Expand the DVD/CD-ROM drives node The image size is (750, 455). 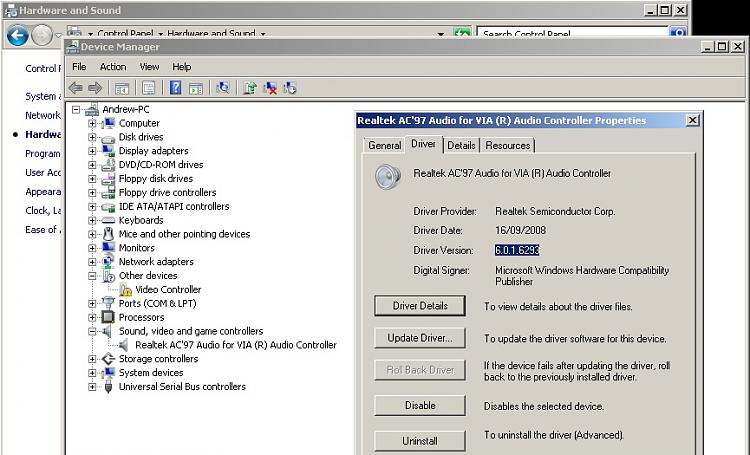tap(92, 165)
